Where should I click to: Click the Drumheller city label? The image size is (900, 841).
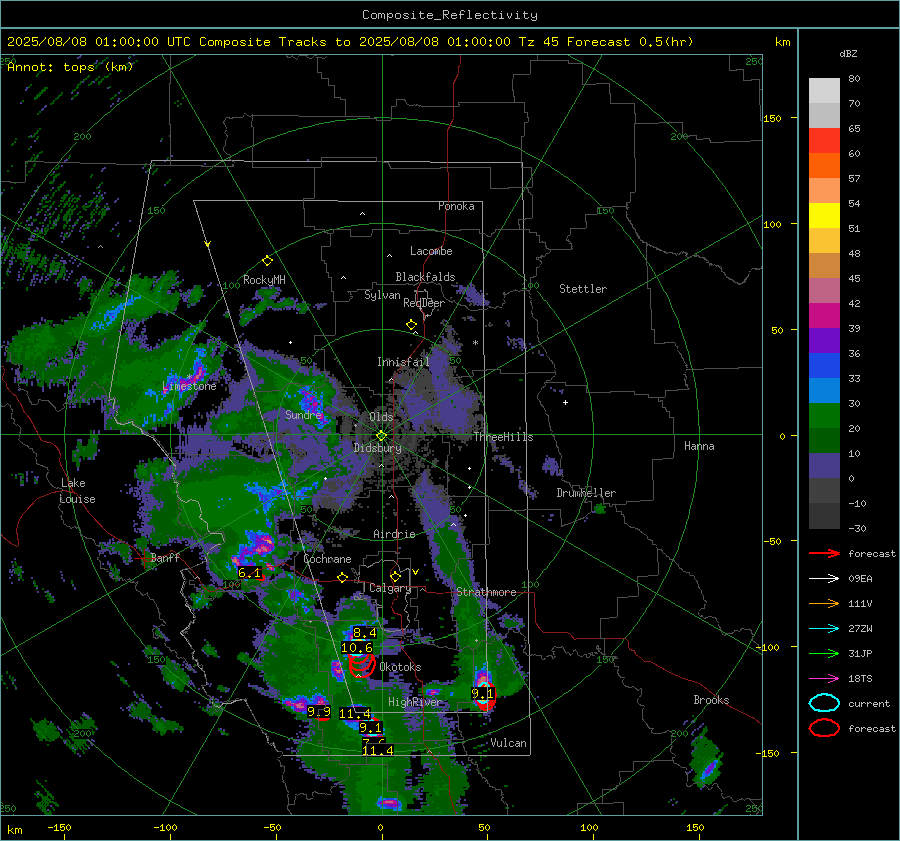586,493
